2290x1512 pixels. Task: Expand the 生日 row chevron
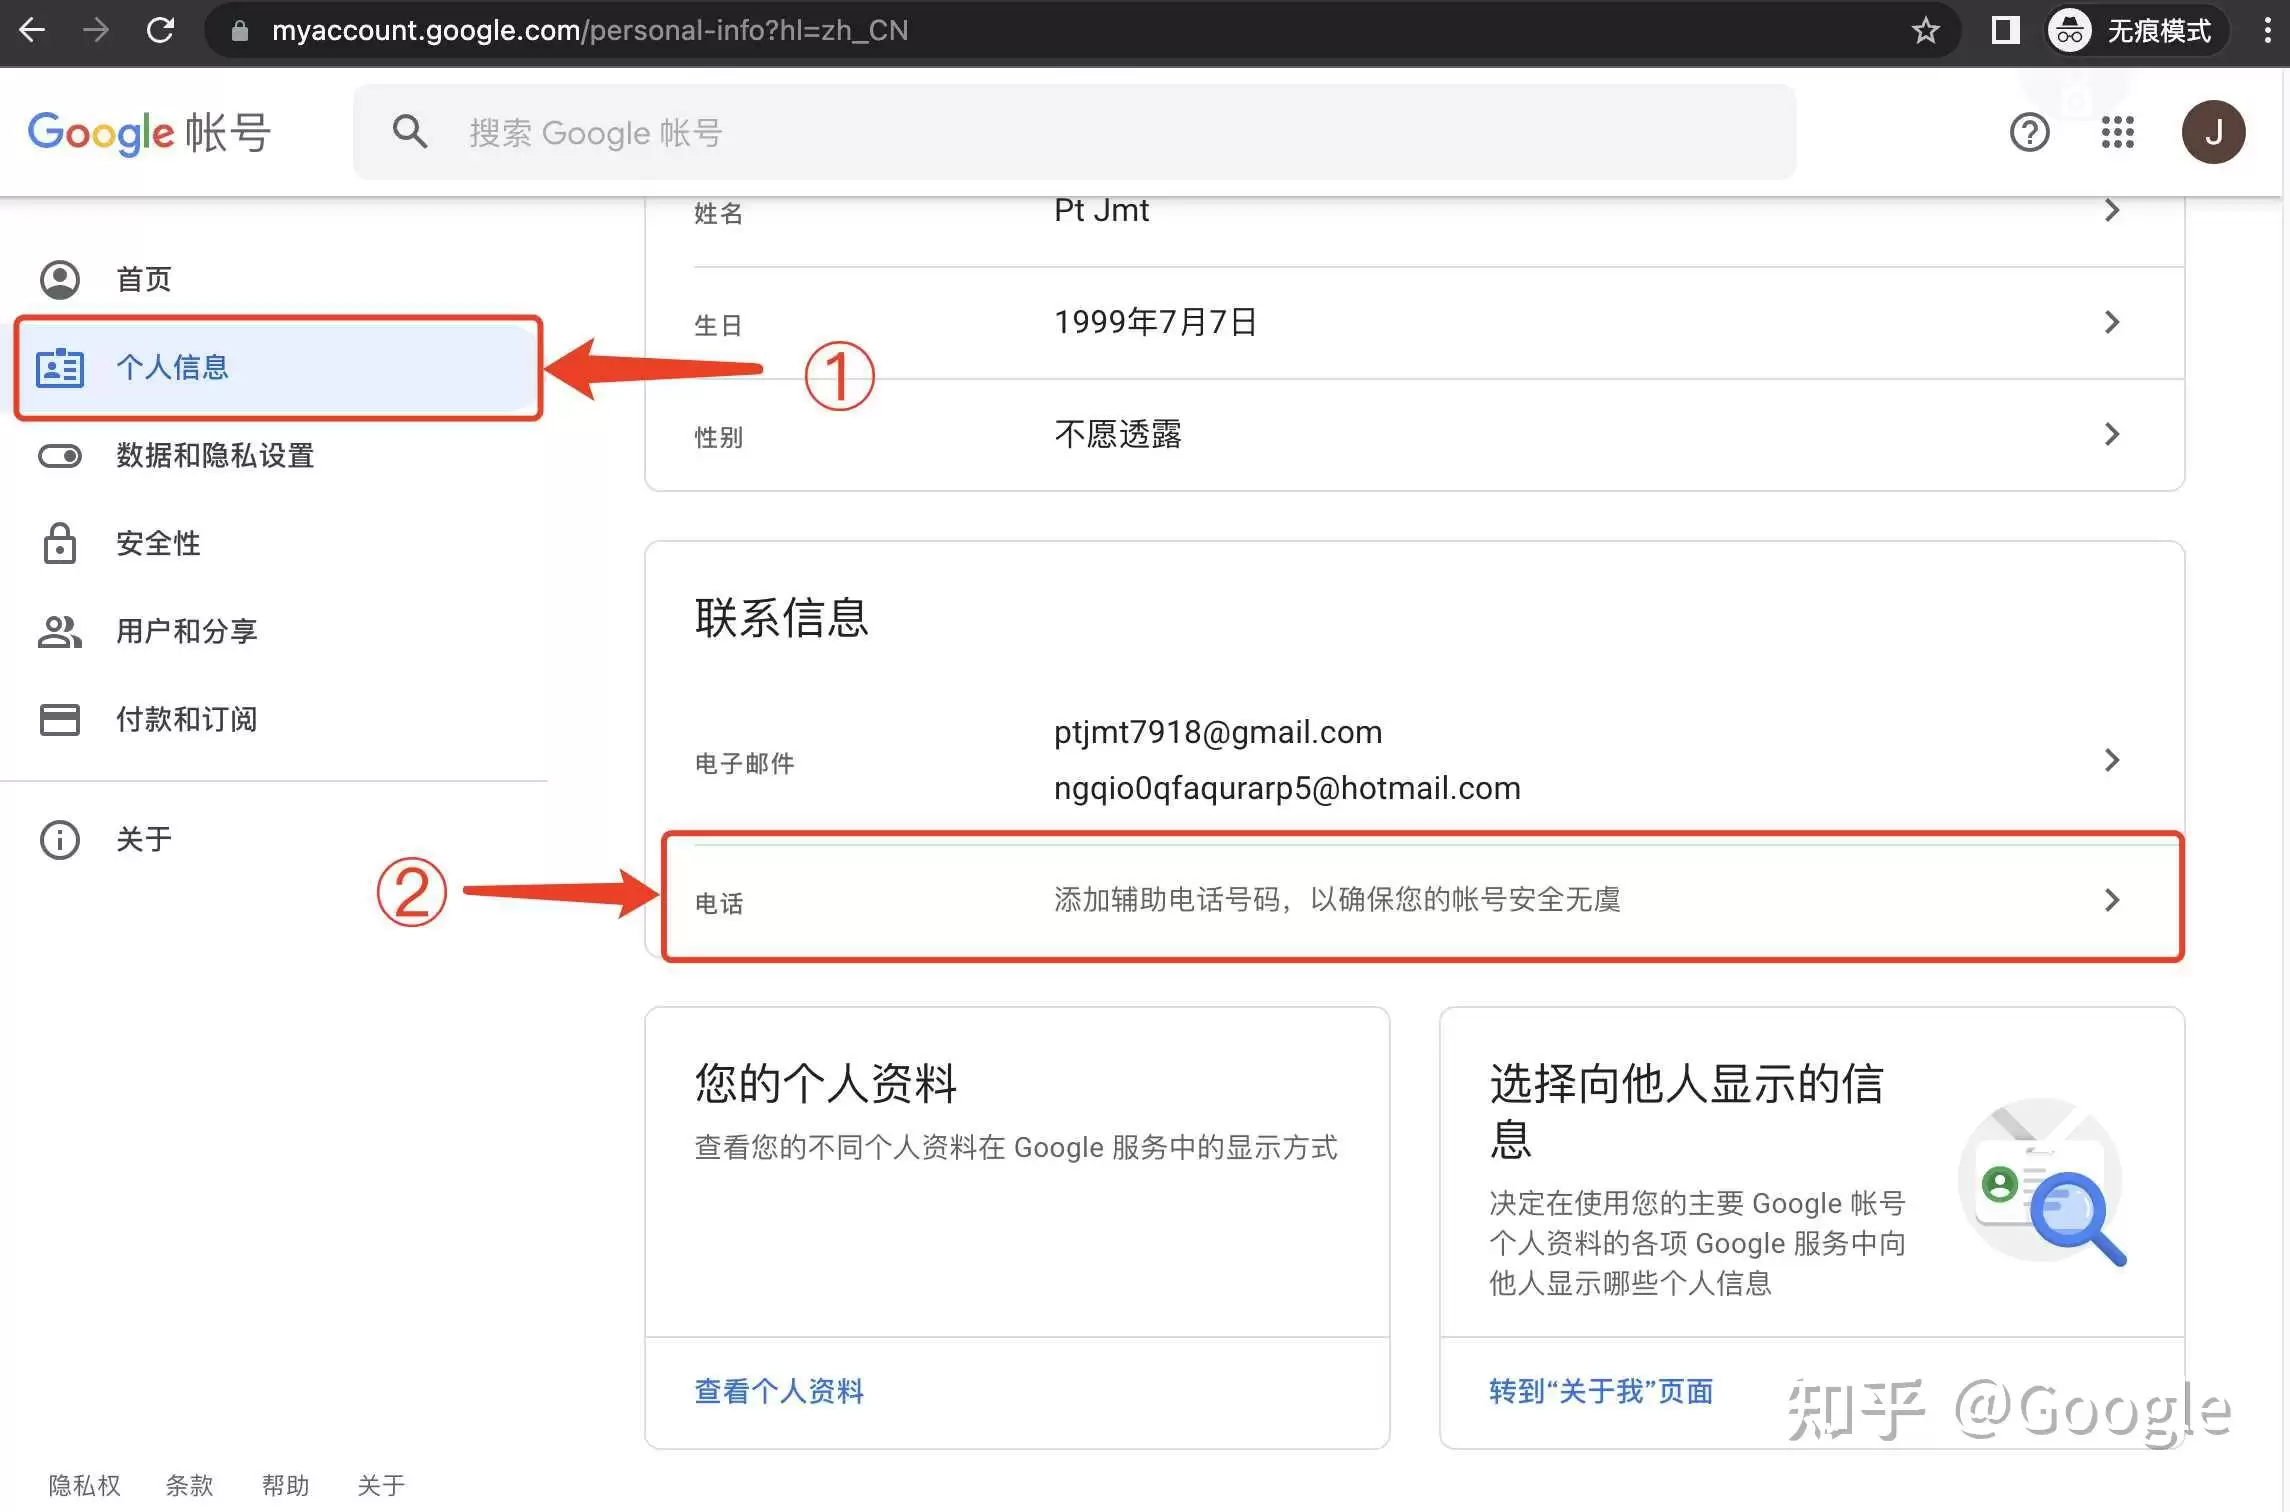2112,322
